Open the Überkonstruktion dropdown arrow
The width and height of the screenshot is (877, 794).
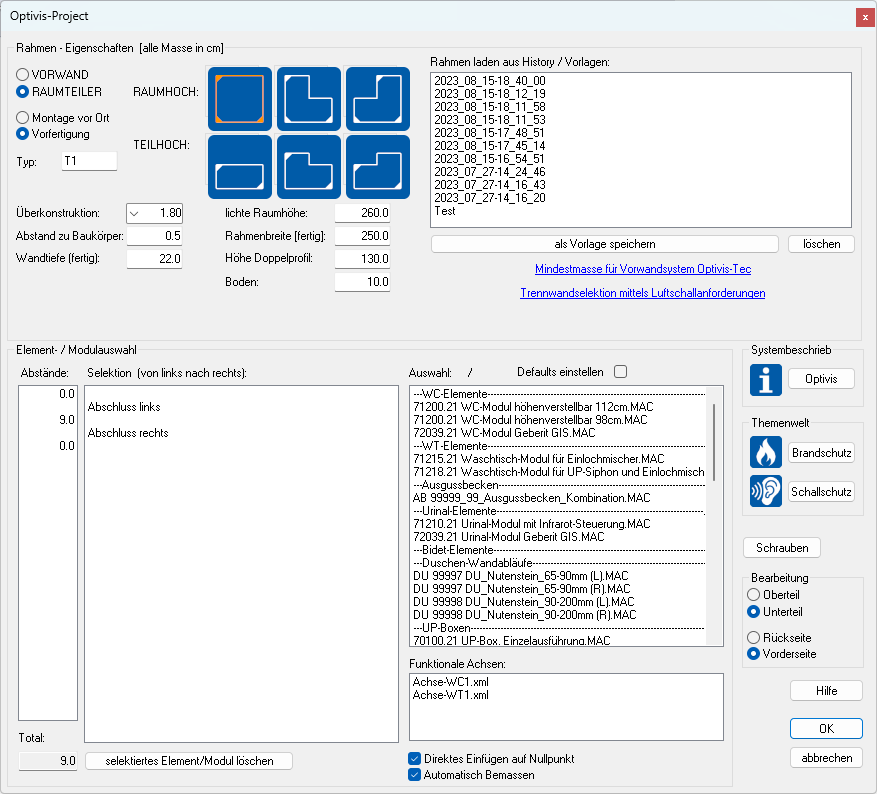coord(134,213)
